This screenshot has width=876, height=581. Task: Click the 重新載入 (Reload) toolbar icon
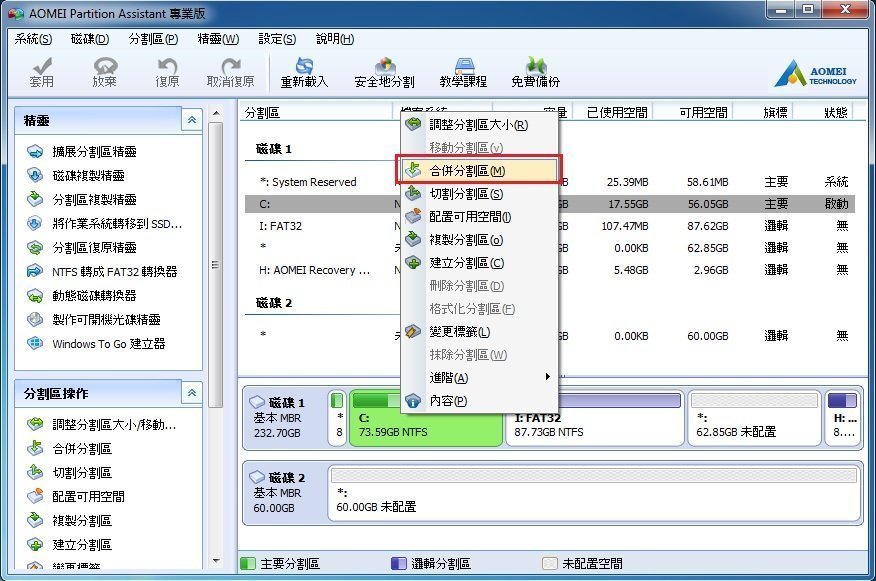pos(304,73)
